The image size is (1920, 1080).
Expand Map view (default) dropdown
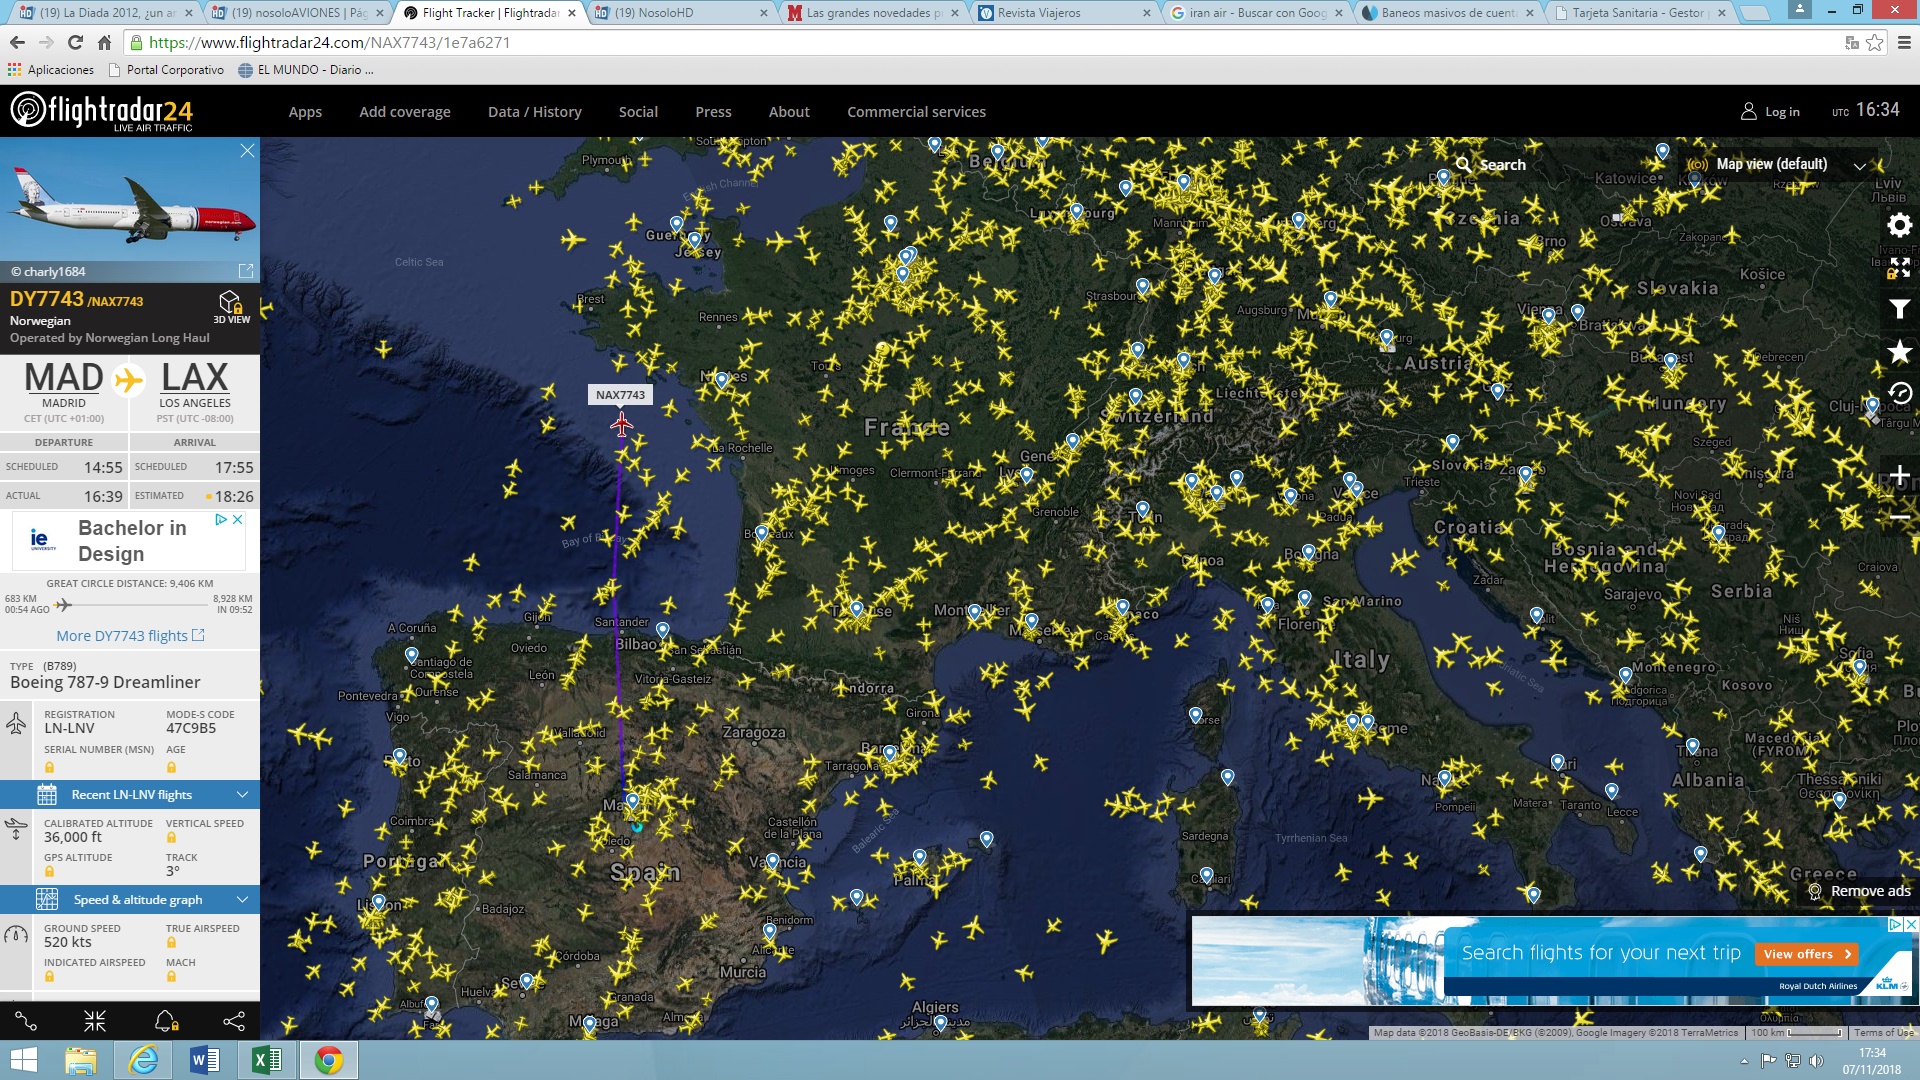point(1859,166)
